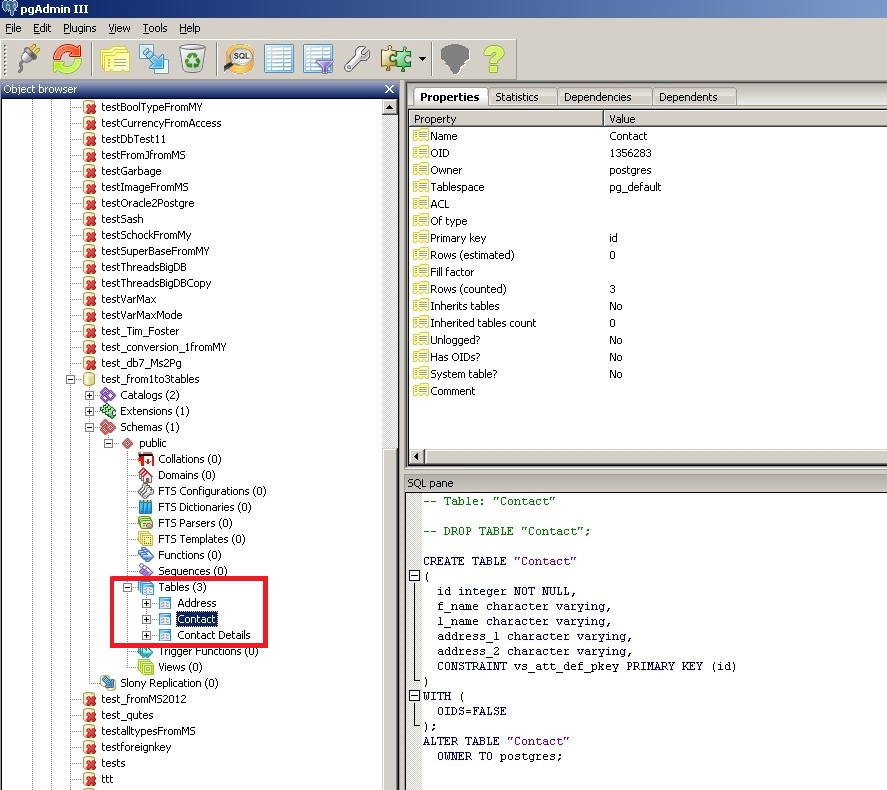Switch to the Dependencies tab
This screenshot has width=887, height=790.
point(597,97)
